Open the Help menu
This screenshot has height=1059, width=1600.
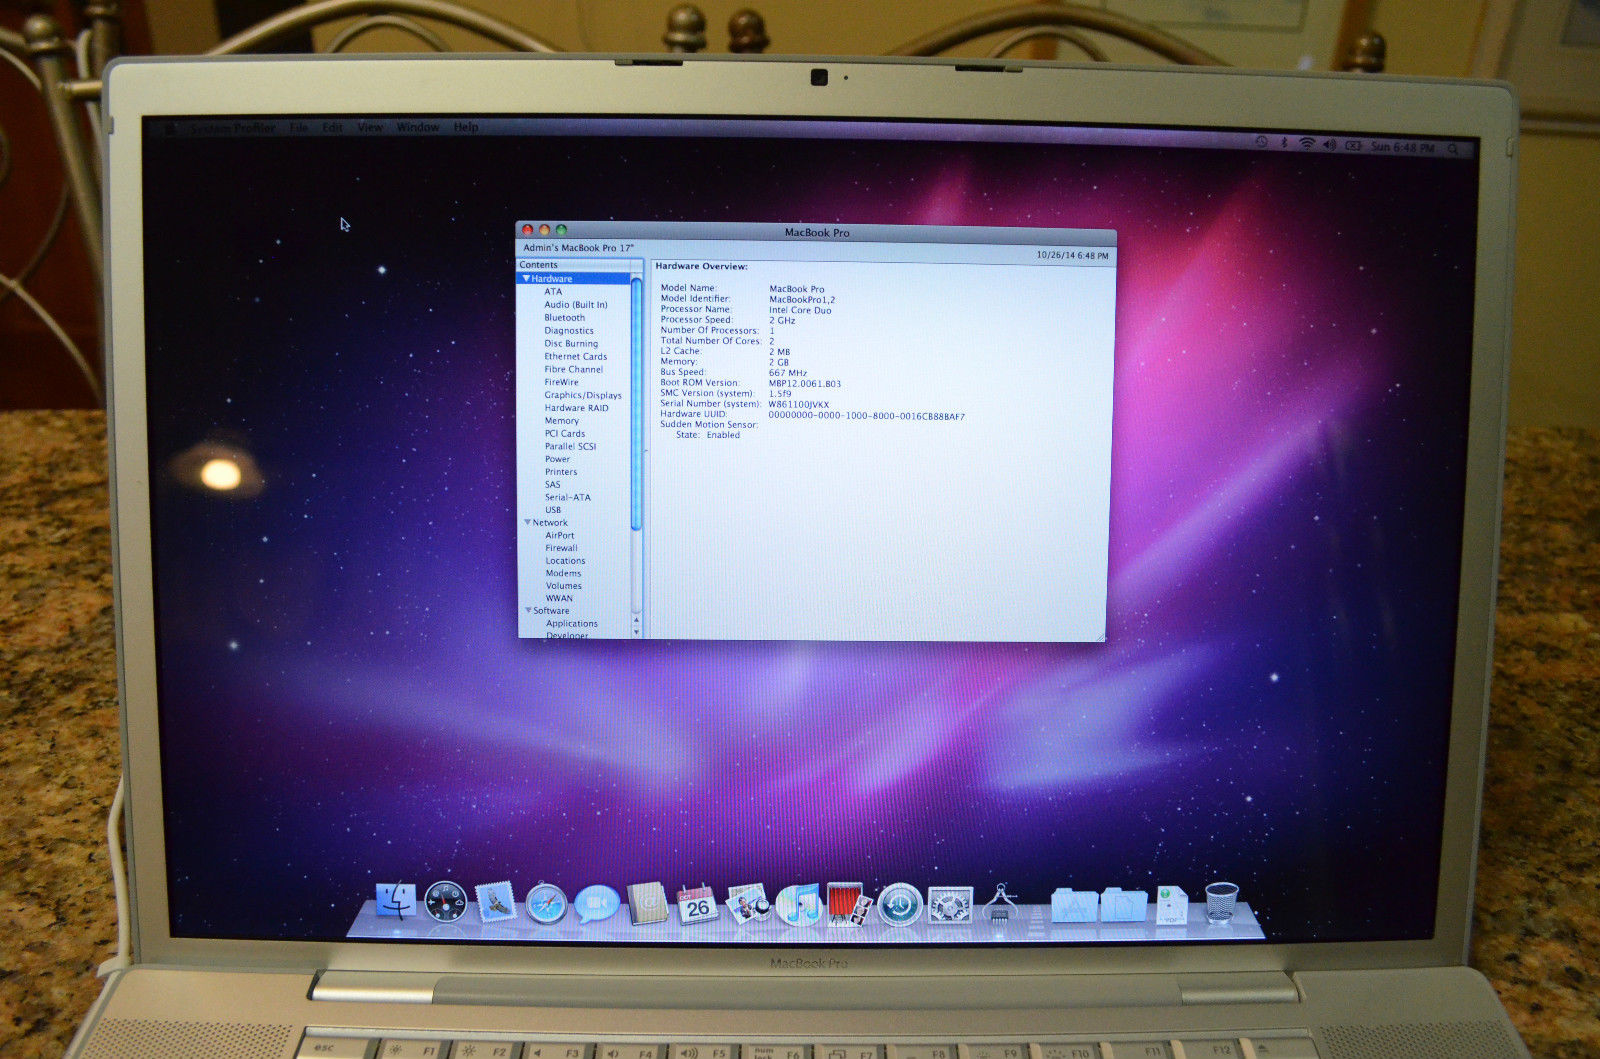466,127
